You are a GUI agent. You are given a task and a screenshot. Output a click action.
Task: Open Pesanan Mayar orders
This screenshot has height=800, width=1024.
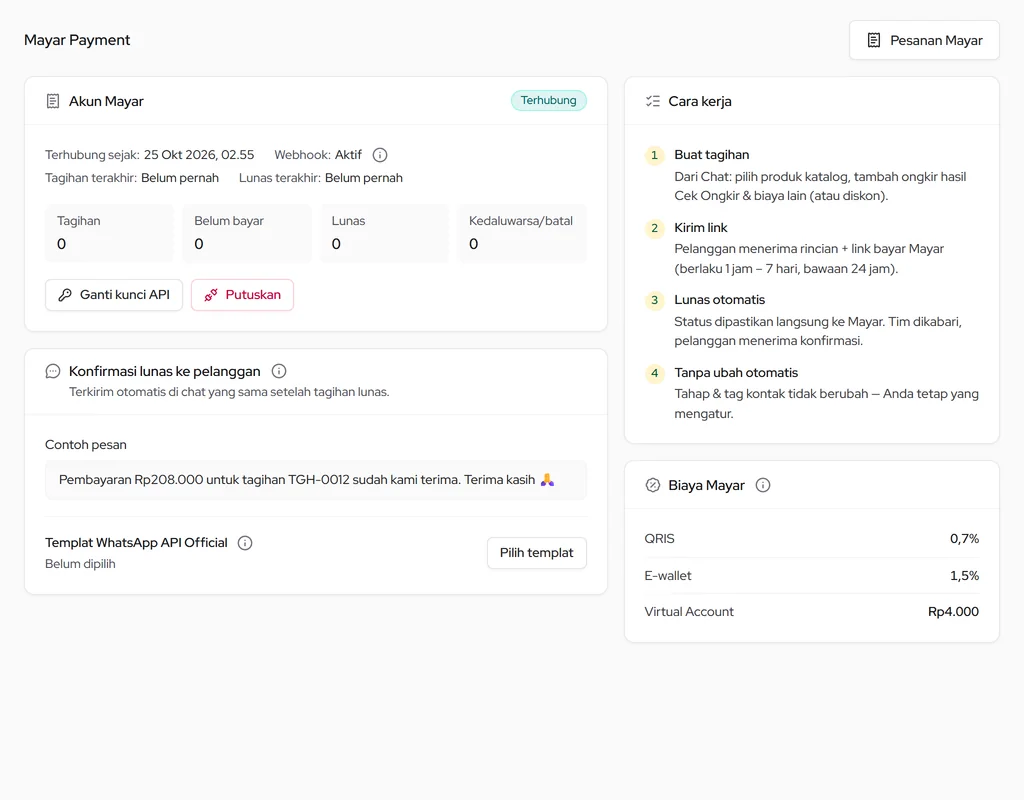pyautogui.click(x=924, y=40)
